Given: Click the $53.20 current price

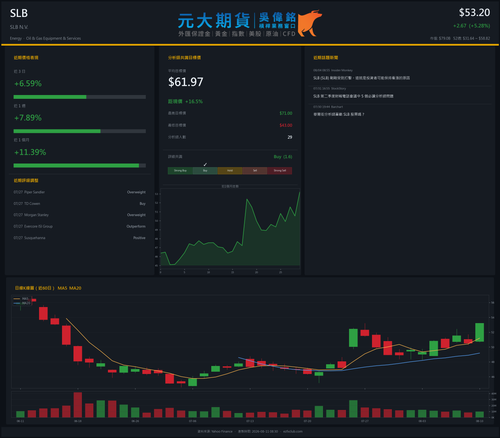Looking at the screenshot, I should pos(474,13).
